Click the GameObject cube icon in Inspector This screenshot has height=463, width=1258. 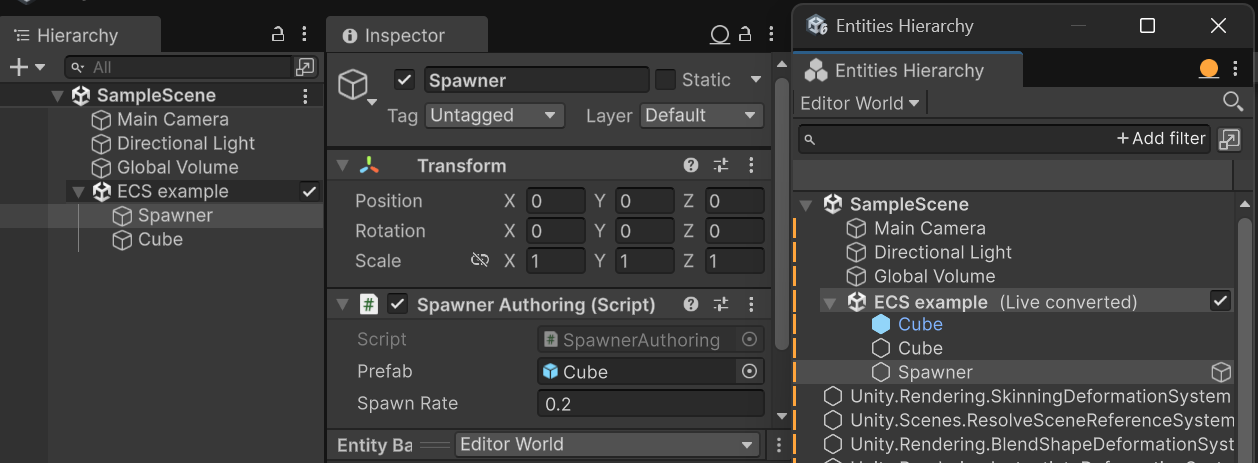(352, 84)
